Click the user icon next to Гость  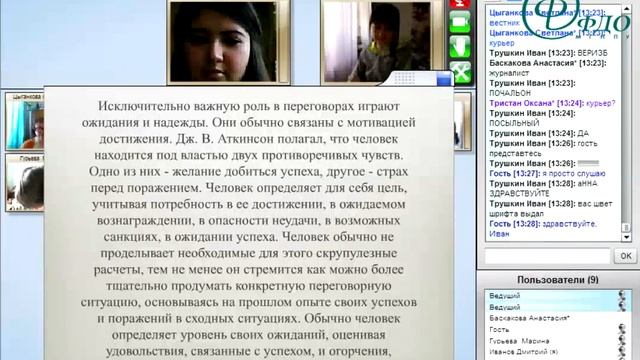pyautogui.click(x=622, y=329)
